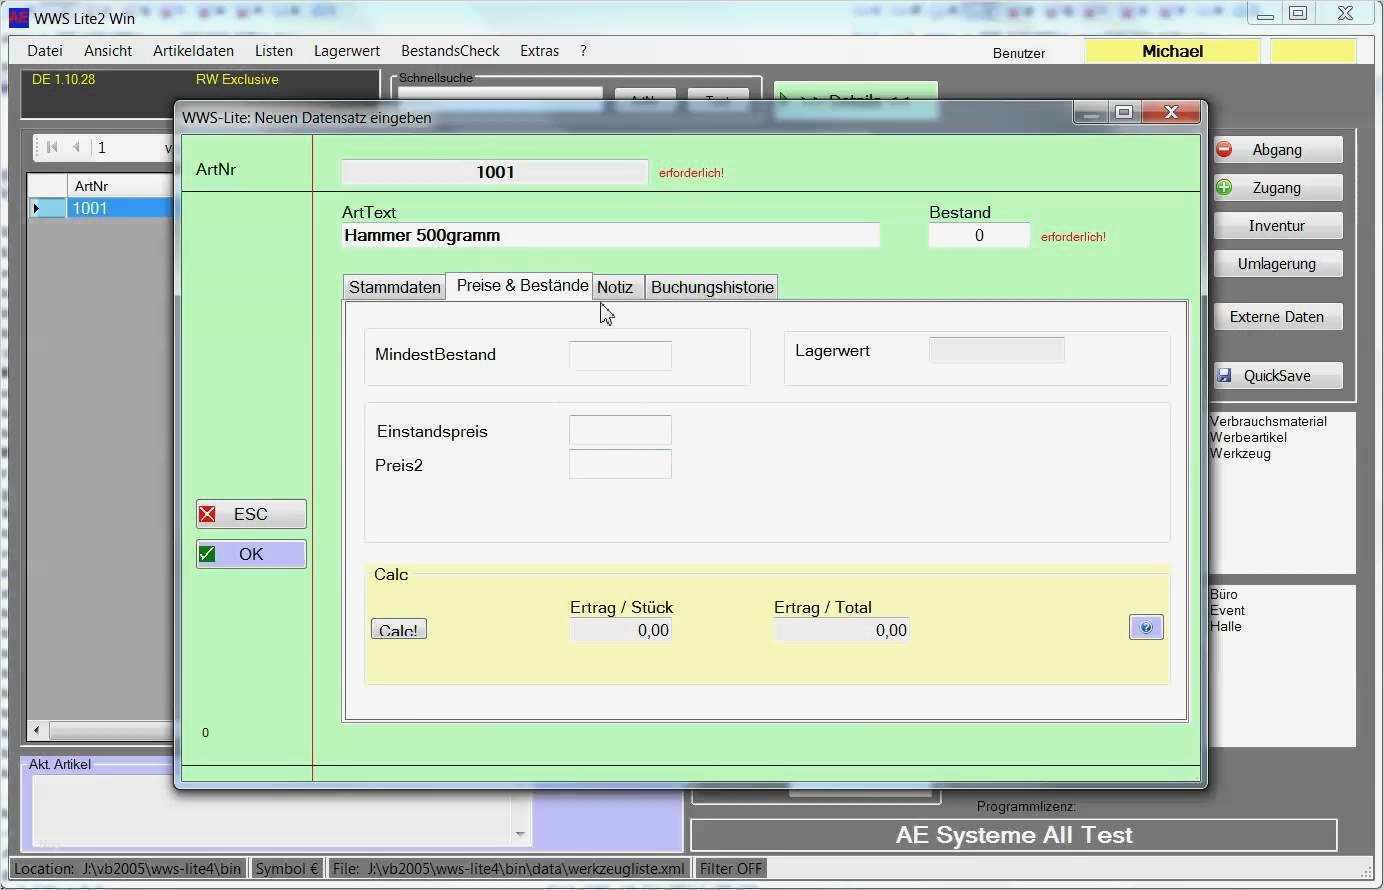The height and width of the screenshot is (890, 1384).
Task: Confirm the new record with OK
Action: tap(251, 554)
